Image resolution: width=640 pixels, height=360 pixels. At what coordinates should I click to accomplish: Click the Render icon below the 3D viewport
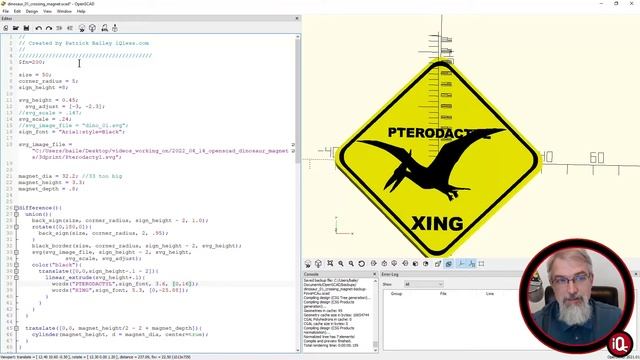318,264
